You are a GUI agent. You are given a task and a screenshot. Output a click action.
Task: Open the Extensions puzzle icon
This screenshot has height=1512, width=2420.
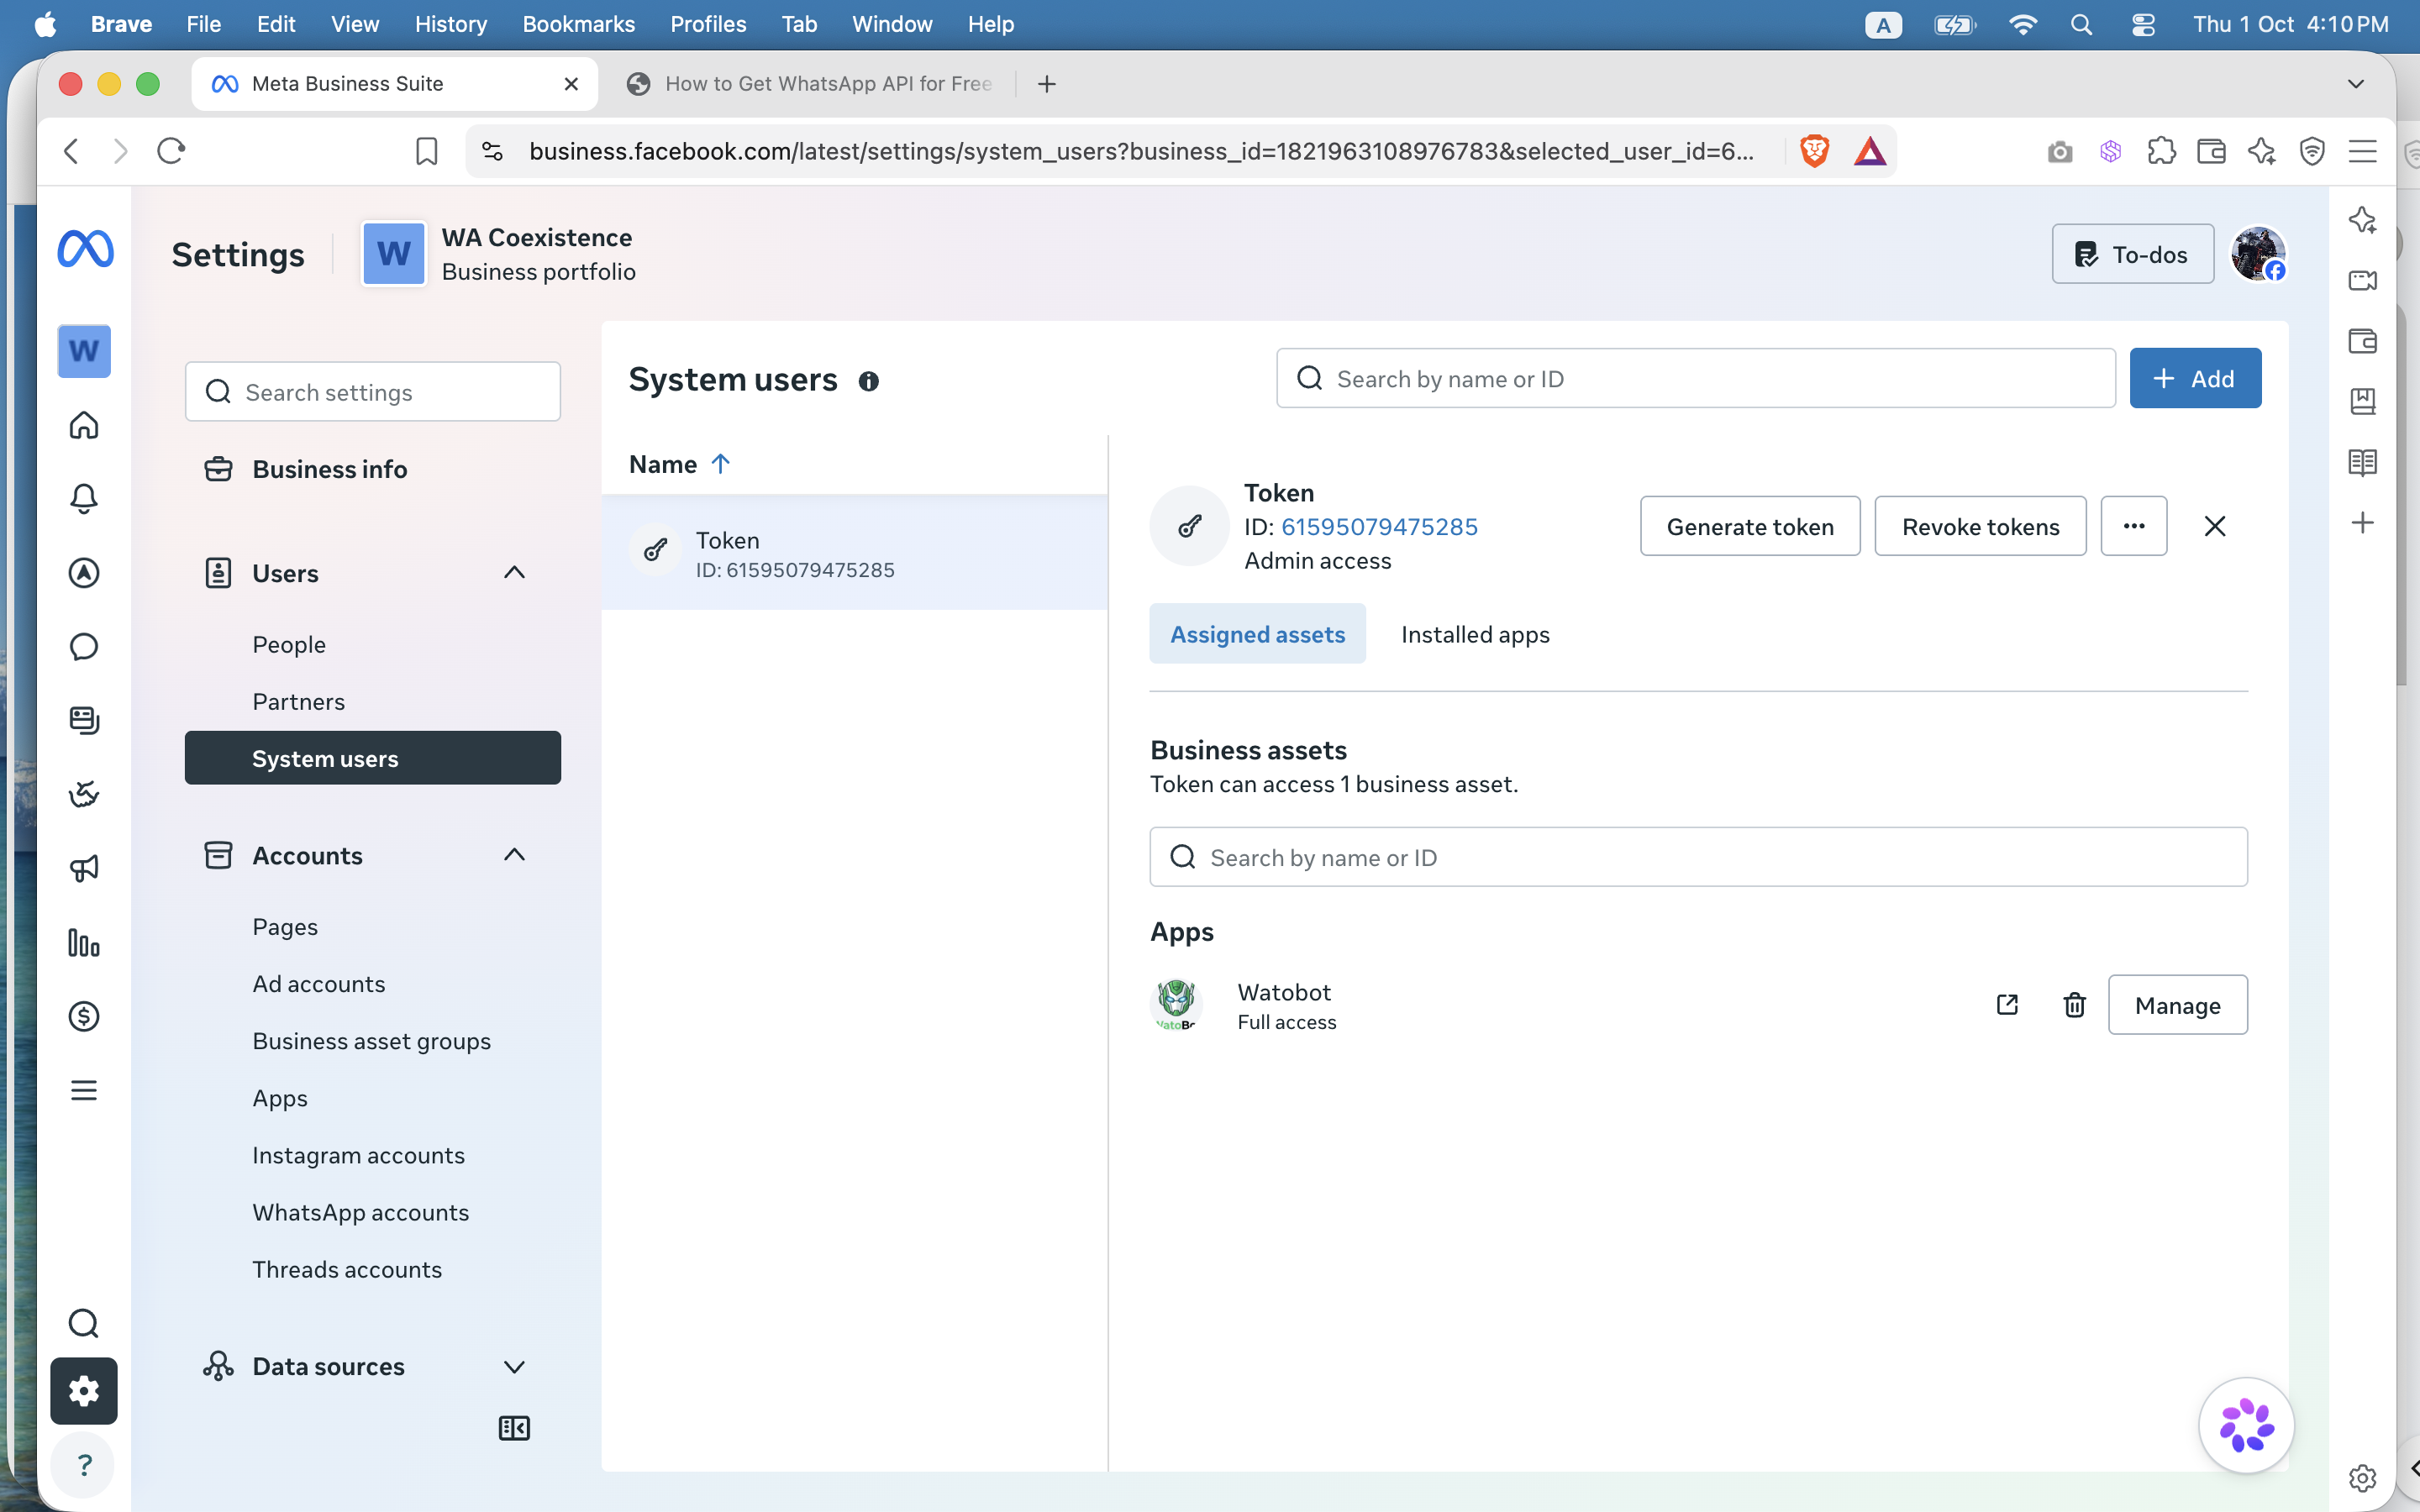coord(2161,151)
